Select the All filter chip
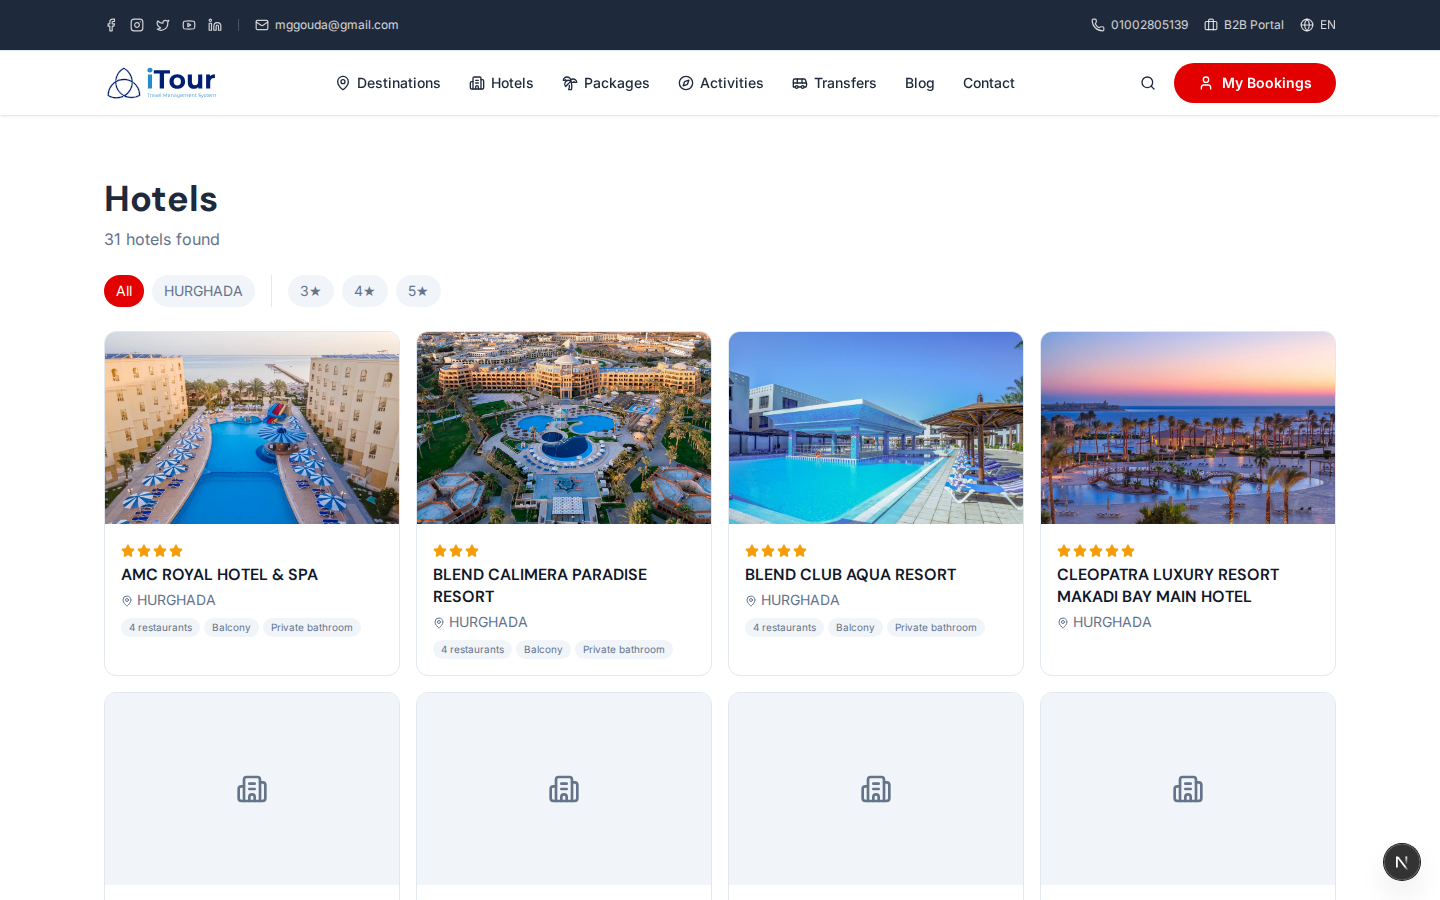Image resolution: width=1440 pixels, height=900 pixels. (x=124, y=291)
